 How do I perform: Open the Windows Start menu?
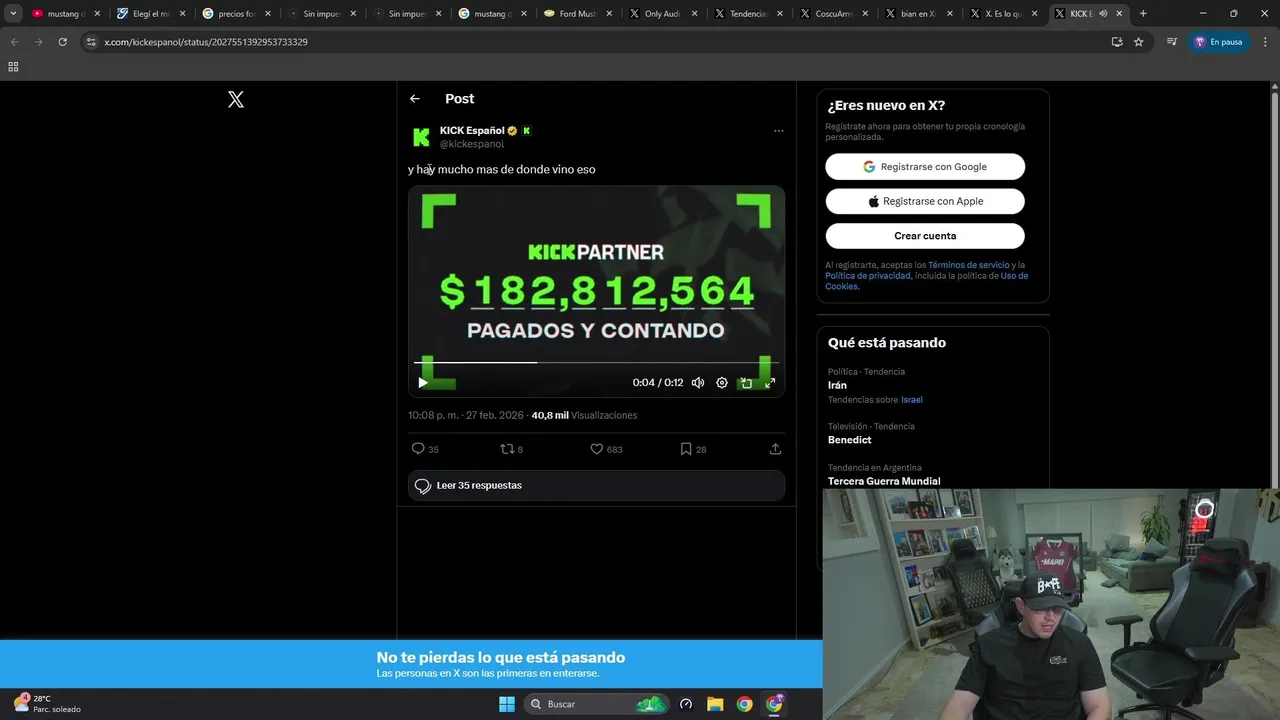(506, 704)
